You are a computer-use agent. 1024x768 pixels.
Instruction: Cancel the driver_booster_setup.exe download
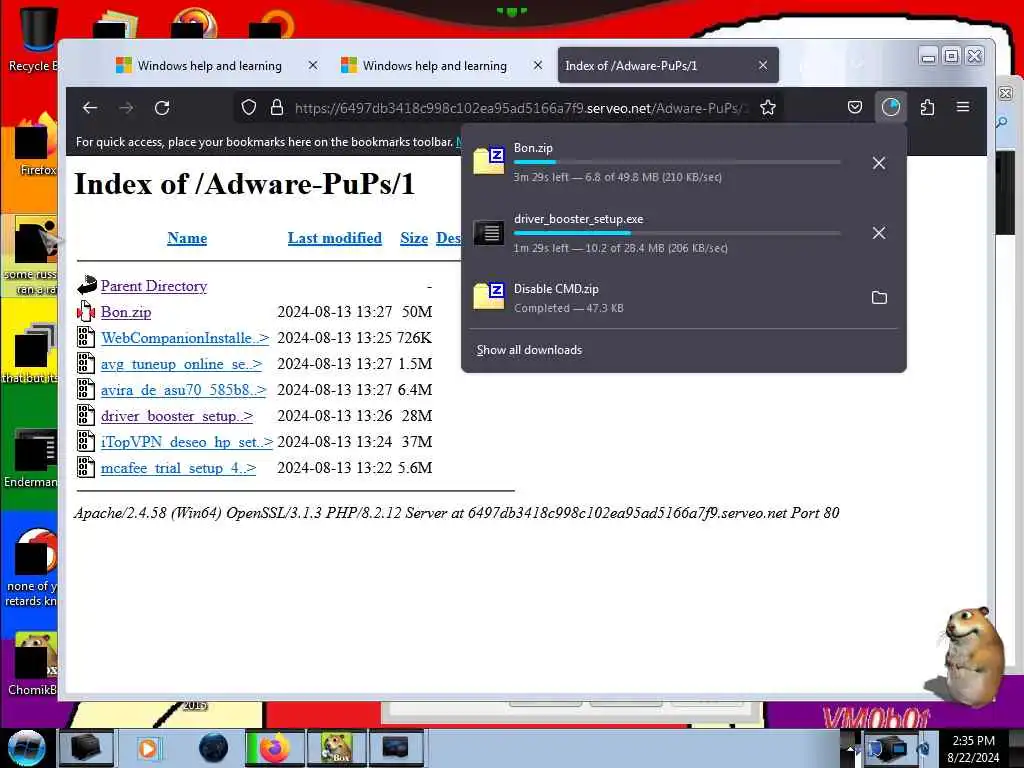(x=879, y=233)
